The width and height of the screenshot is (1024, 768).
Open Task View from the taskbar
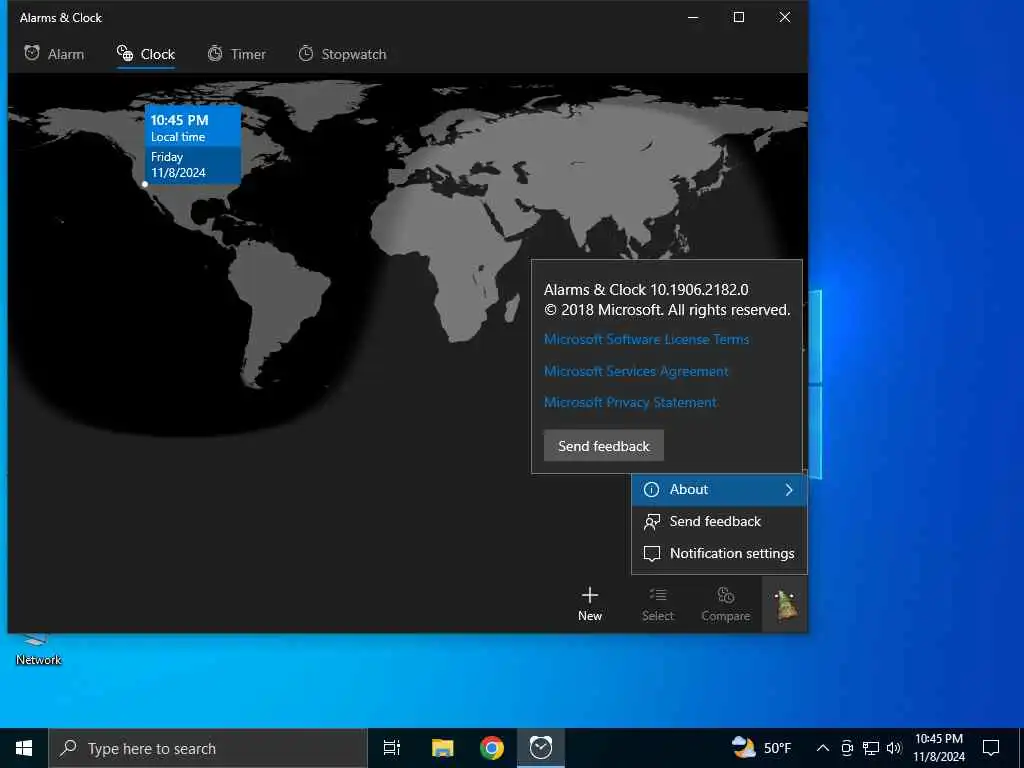coord(392,748)
